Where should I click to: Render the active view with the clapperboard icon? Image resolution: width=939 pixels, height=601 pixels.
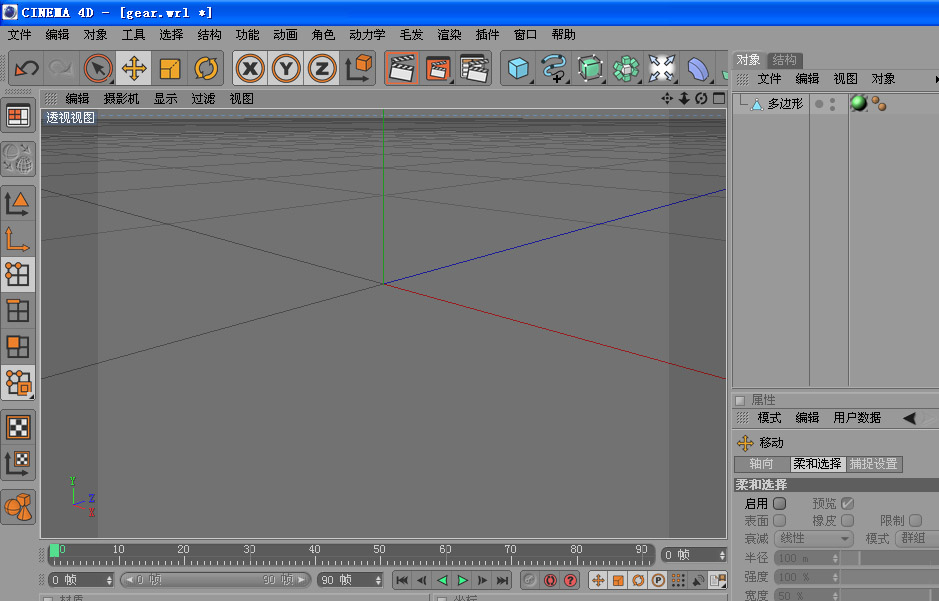tap(402, 68)
